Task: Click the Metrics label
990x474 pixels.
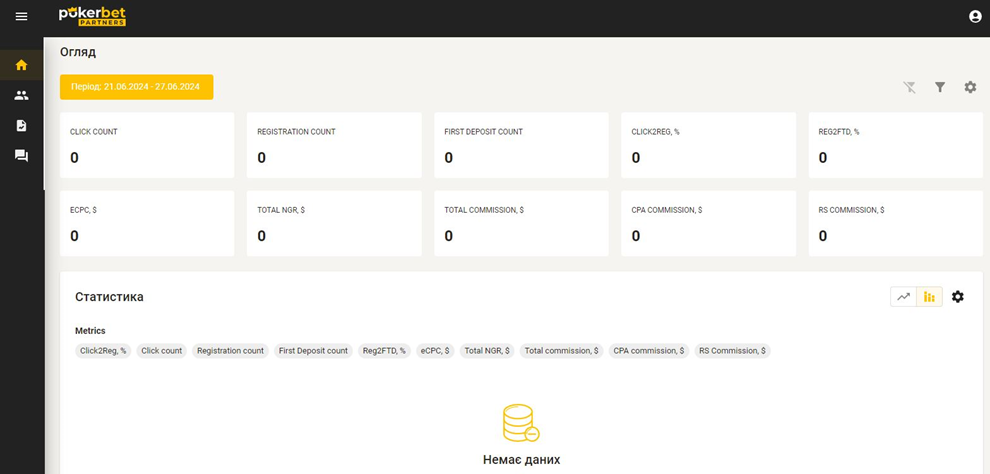Action: [x=90, y=331]
